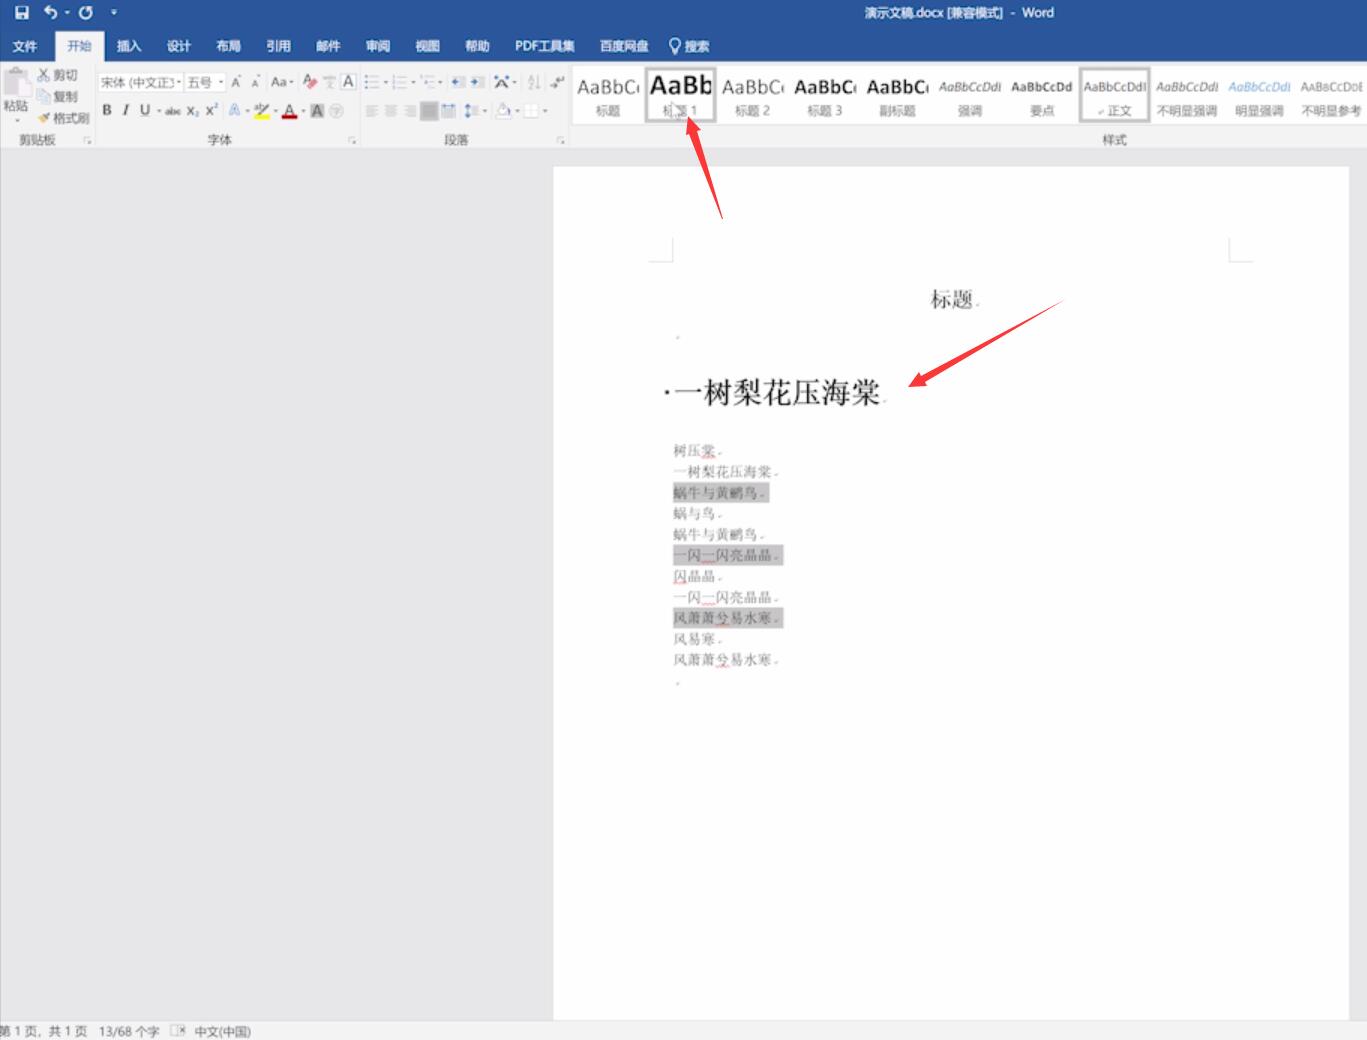Undo the last action

pos(50,13)
